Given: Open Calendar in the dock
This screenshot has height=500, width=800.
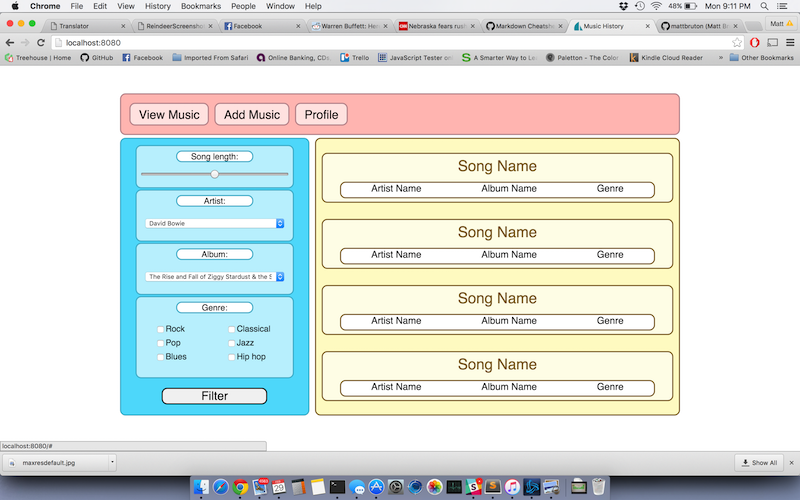Looking at the screenshot, I should pos(279,487).
